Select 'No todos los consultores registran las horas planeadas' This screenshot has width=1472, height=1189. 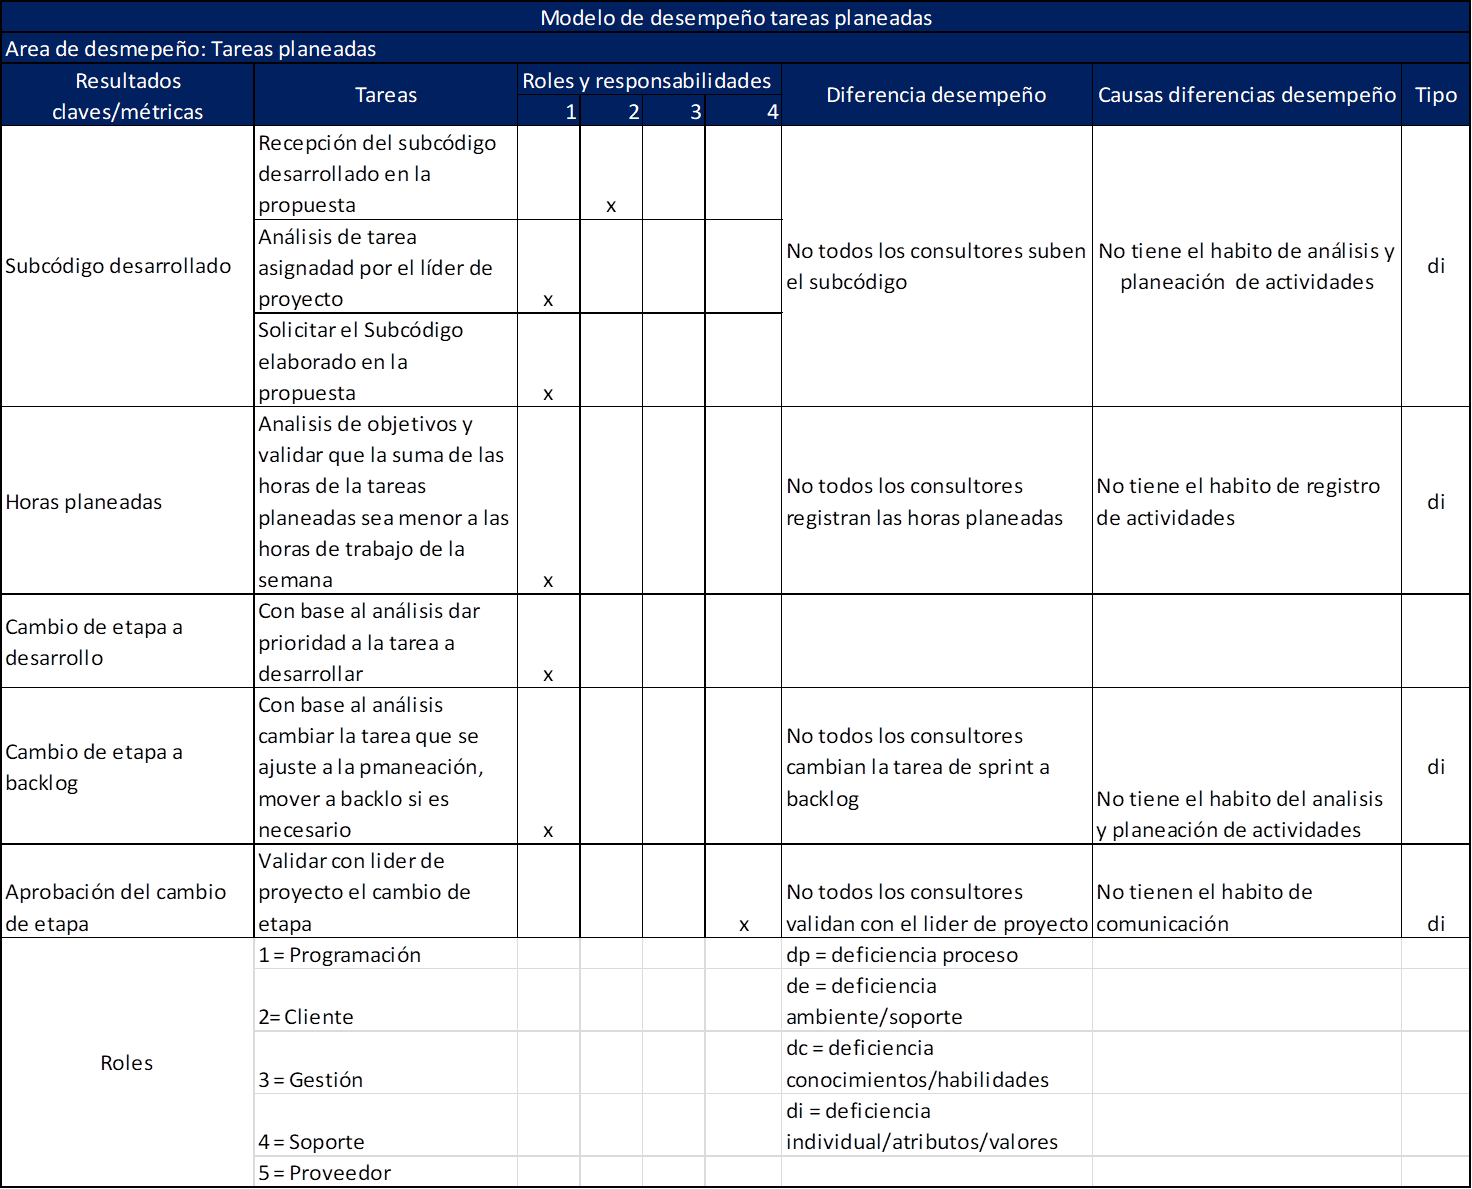[x=936, y=501]
